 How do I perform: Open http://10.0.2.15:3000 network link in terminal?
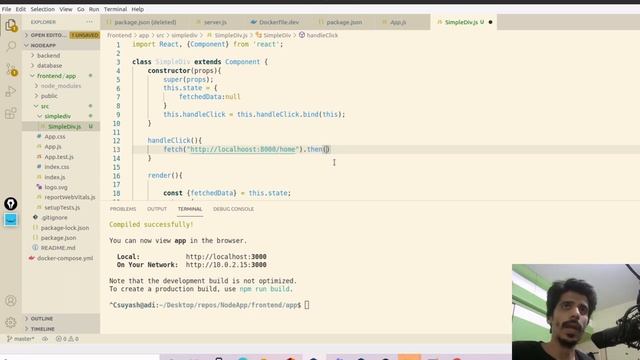[x=226, y=265]
